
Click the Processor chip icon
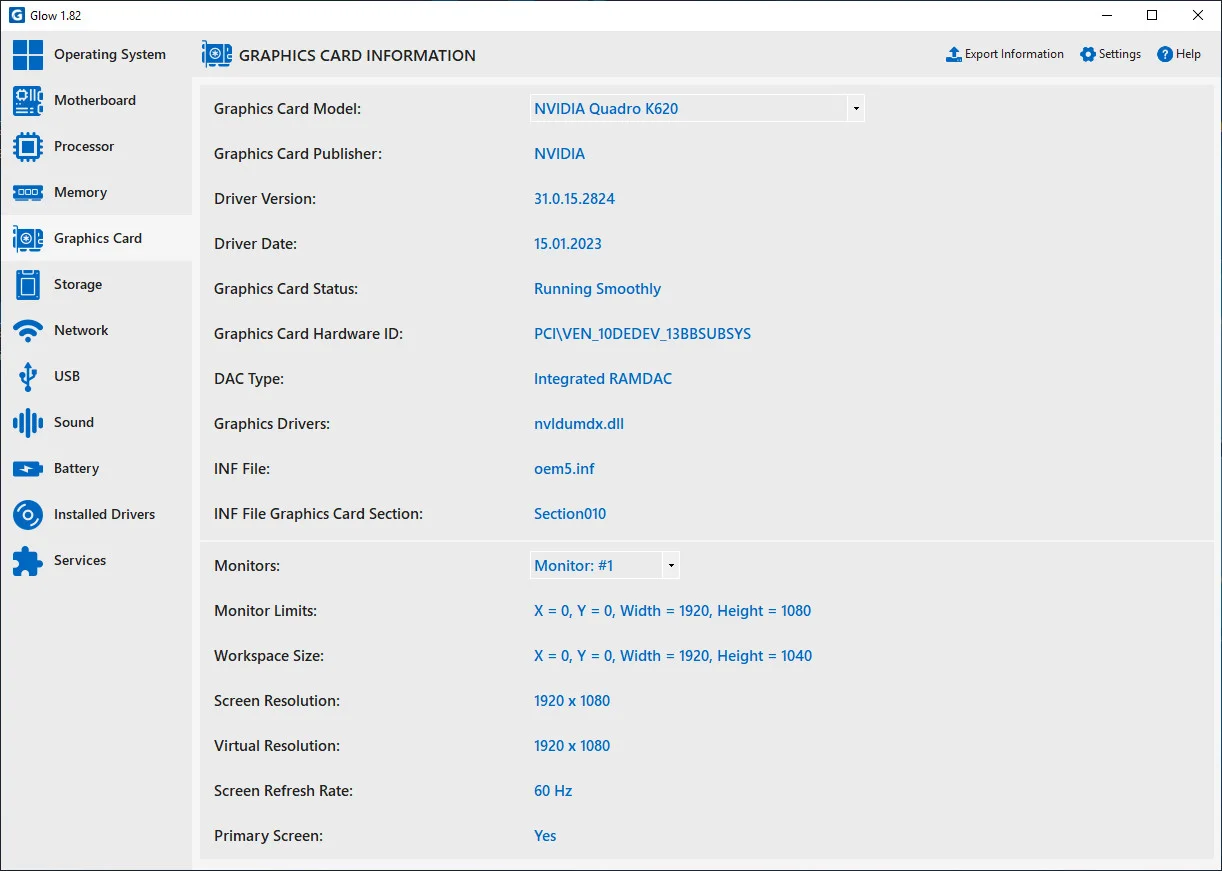[28, 147]
